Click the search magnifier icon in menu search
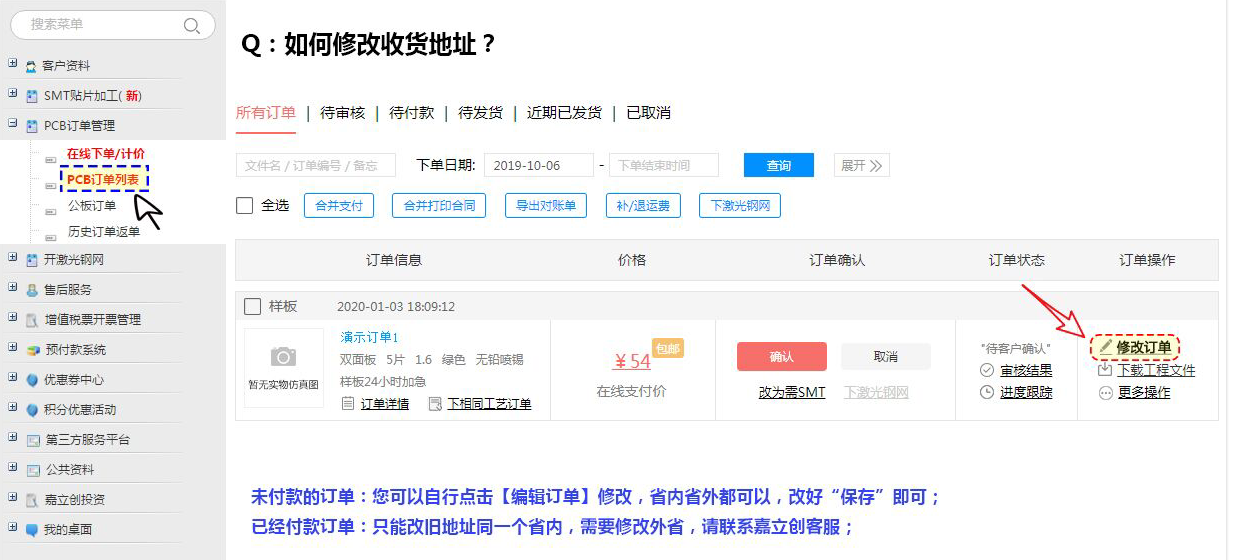1233x560 pixels. (192, 25)
